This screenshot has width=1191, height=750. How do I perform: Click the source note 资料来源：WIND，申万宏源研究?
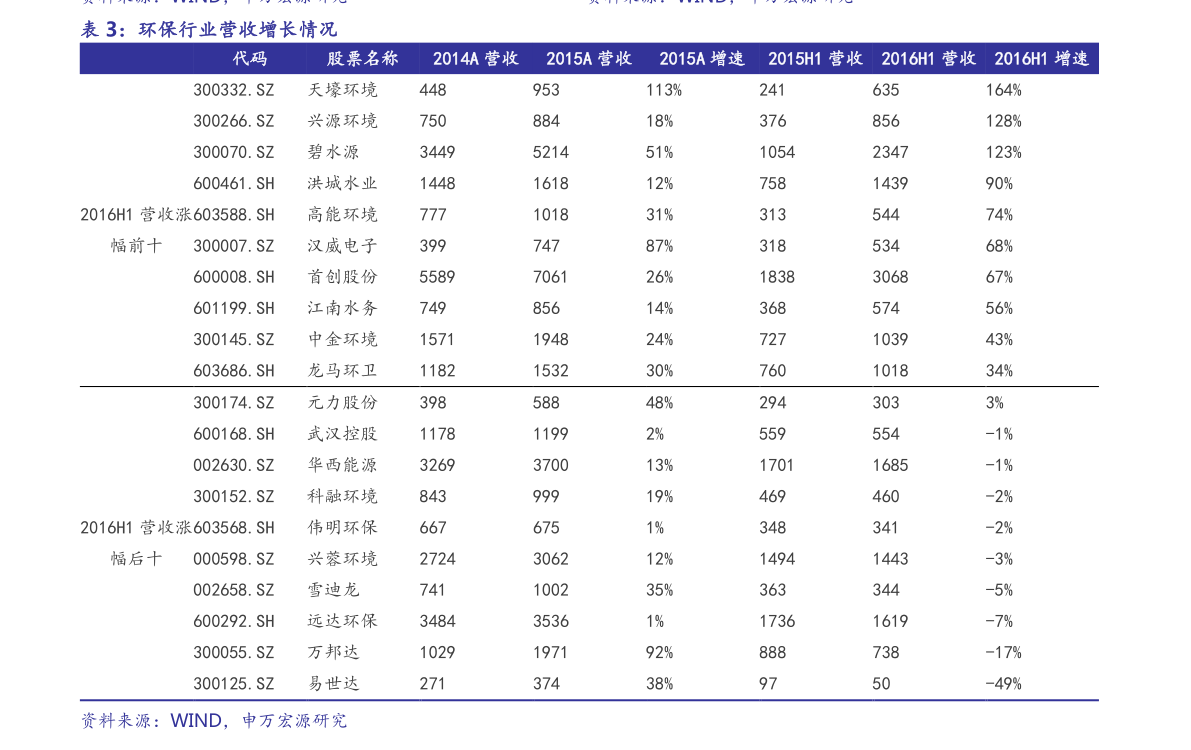click(x=214, y=720)
